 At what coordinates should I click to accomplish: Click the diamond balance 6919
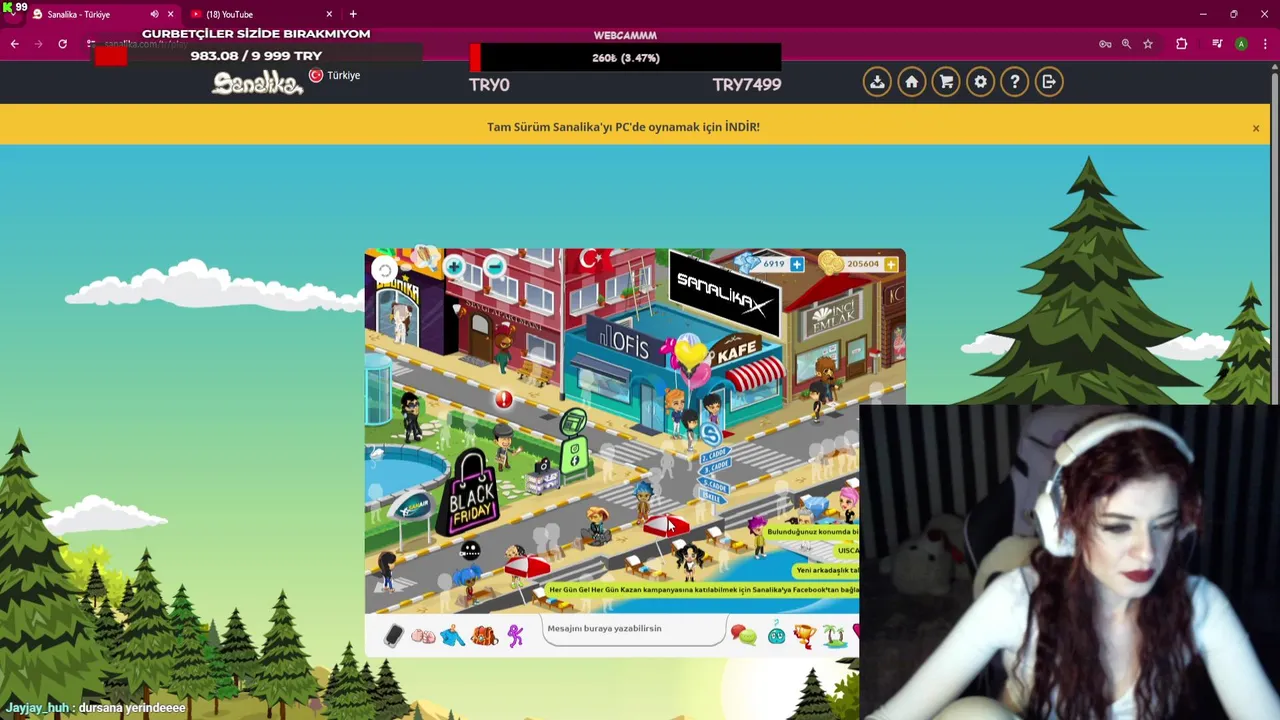click(773, 264)
